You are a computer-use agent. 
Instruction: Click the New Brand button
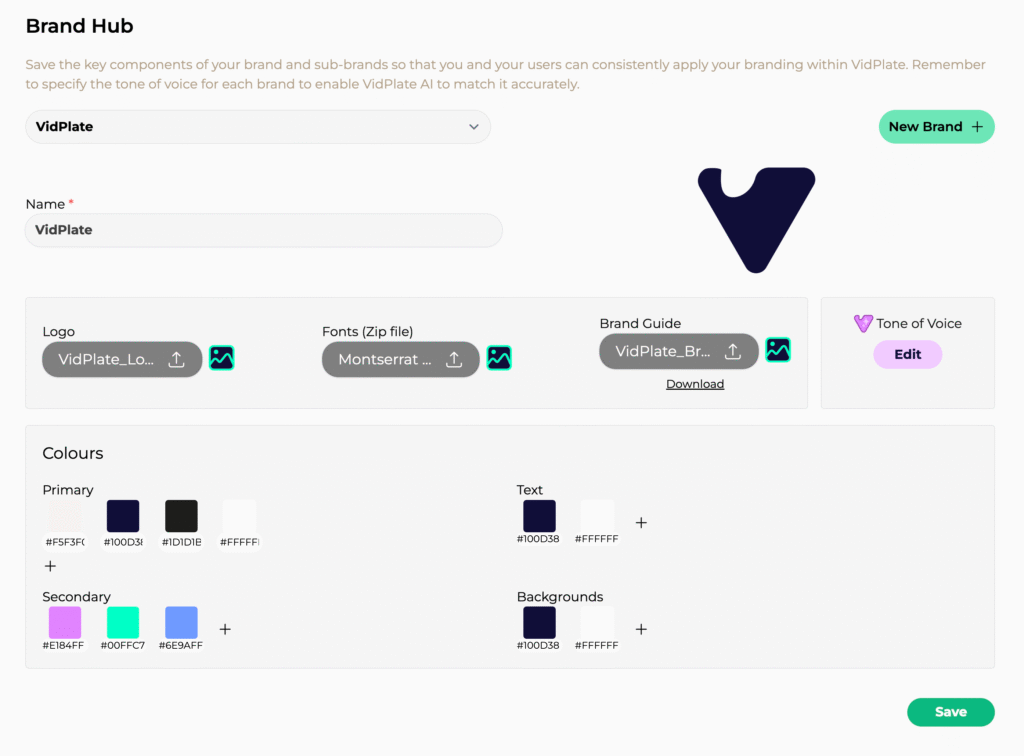click(936, 127)
